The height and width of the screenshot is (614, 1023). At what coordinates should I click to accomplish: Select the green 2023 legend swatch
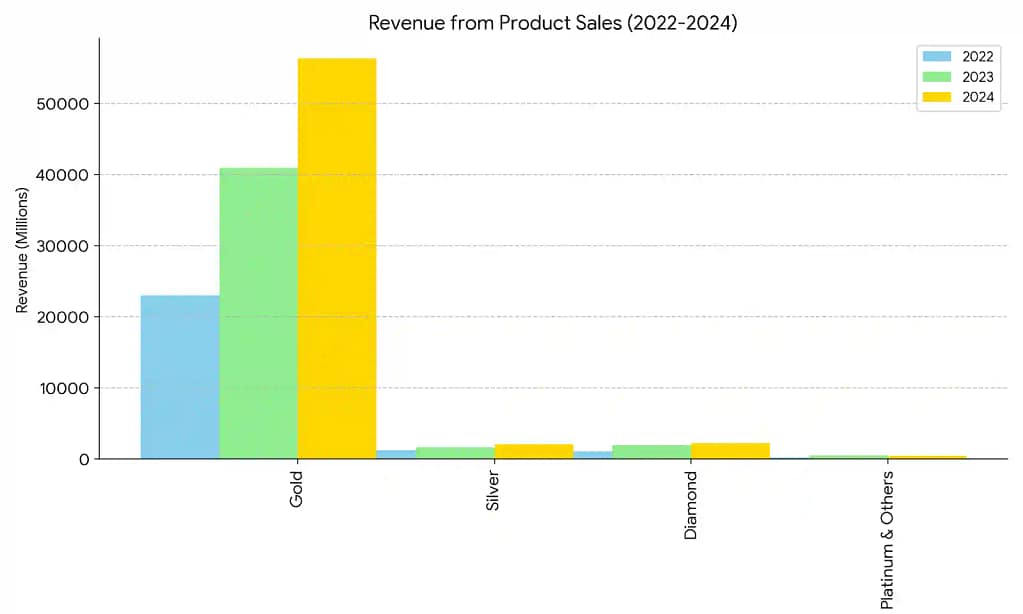point(936,77)
